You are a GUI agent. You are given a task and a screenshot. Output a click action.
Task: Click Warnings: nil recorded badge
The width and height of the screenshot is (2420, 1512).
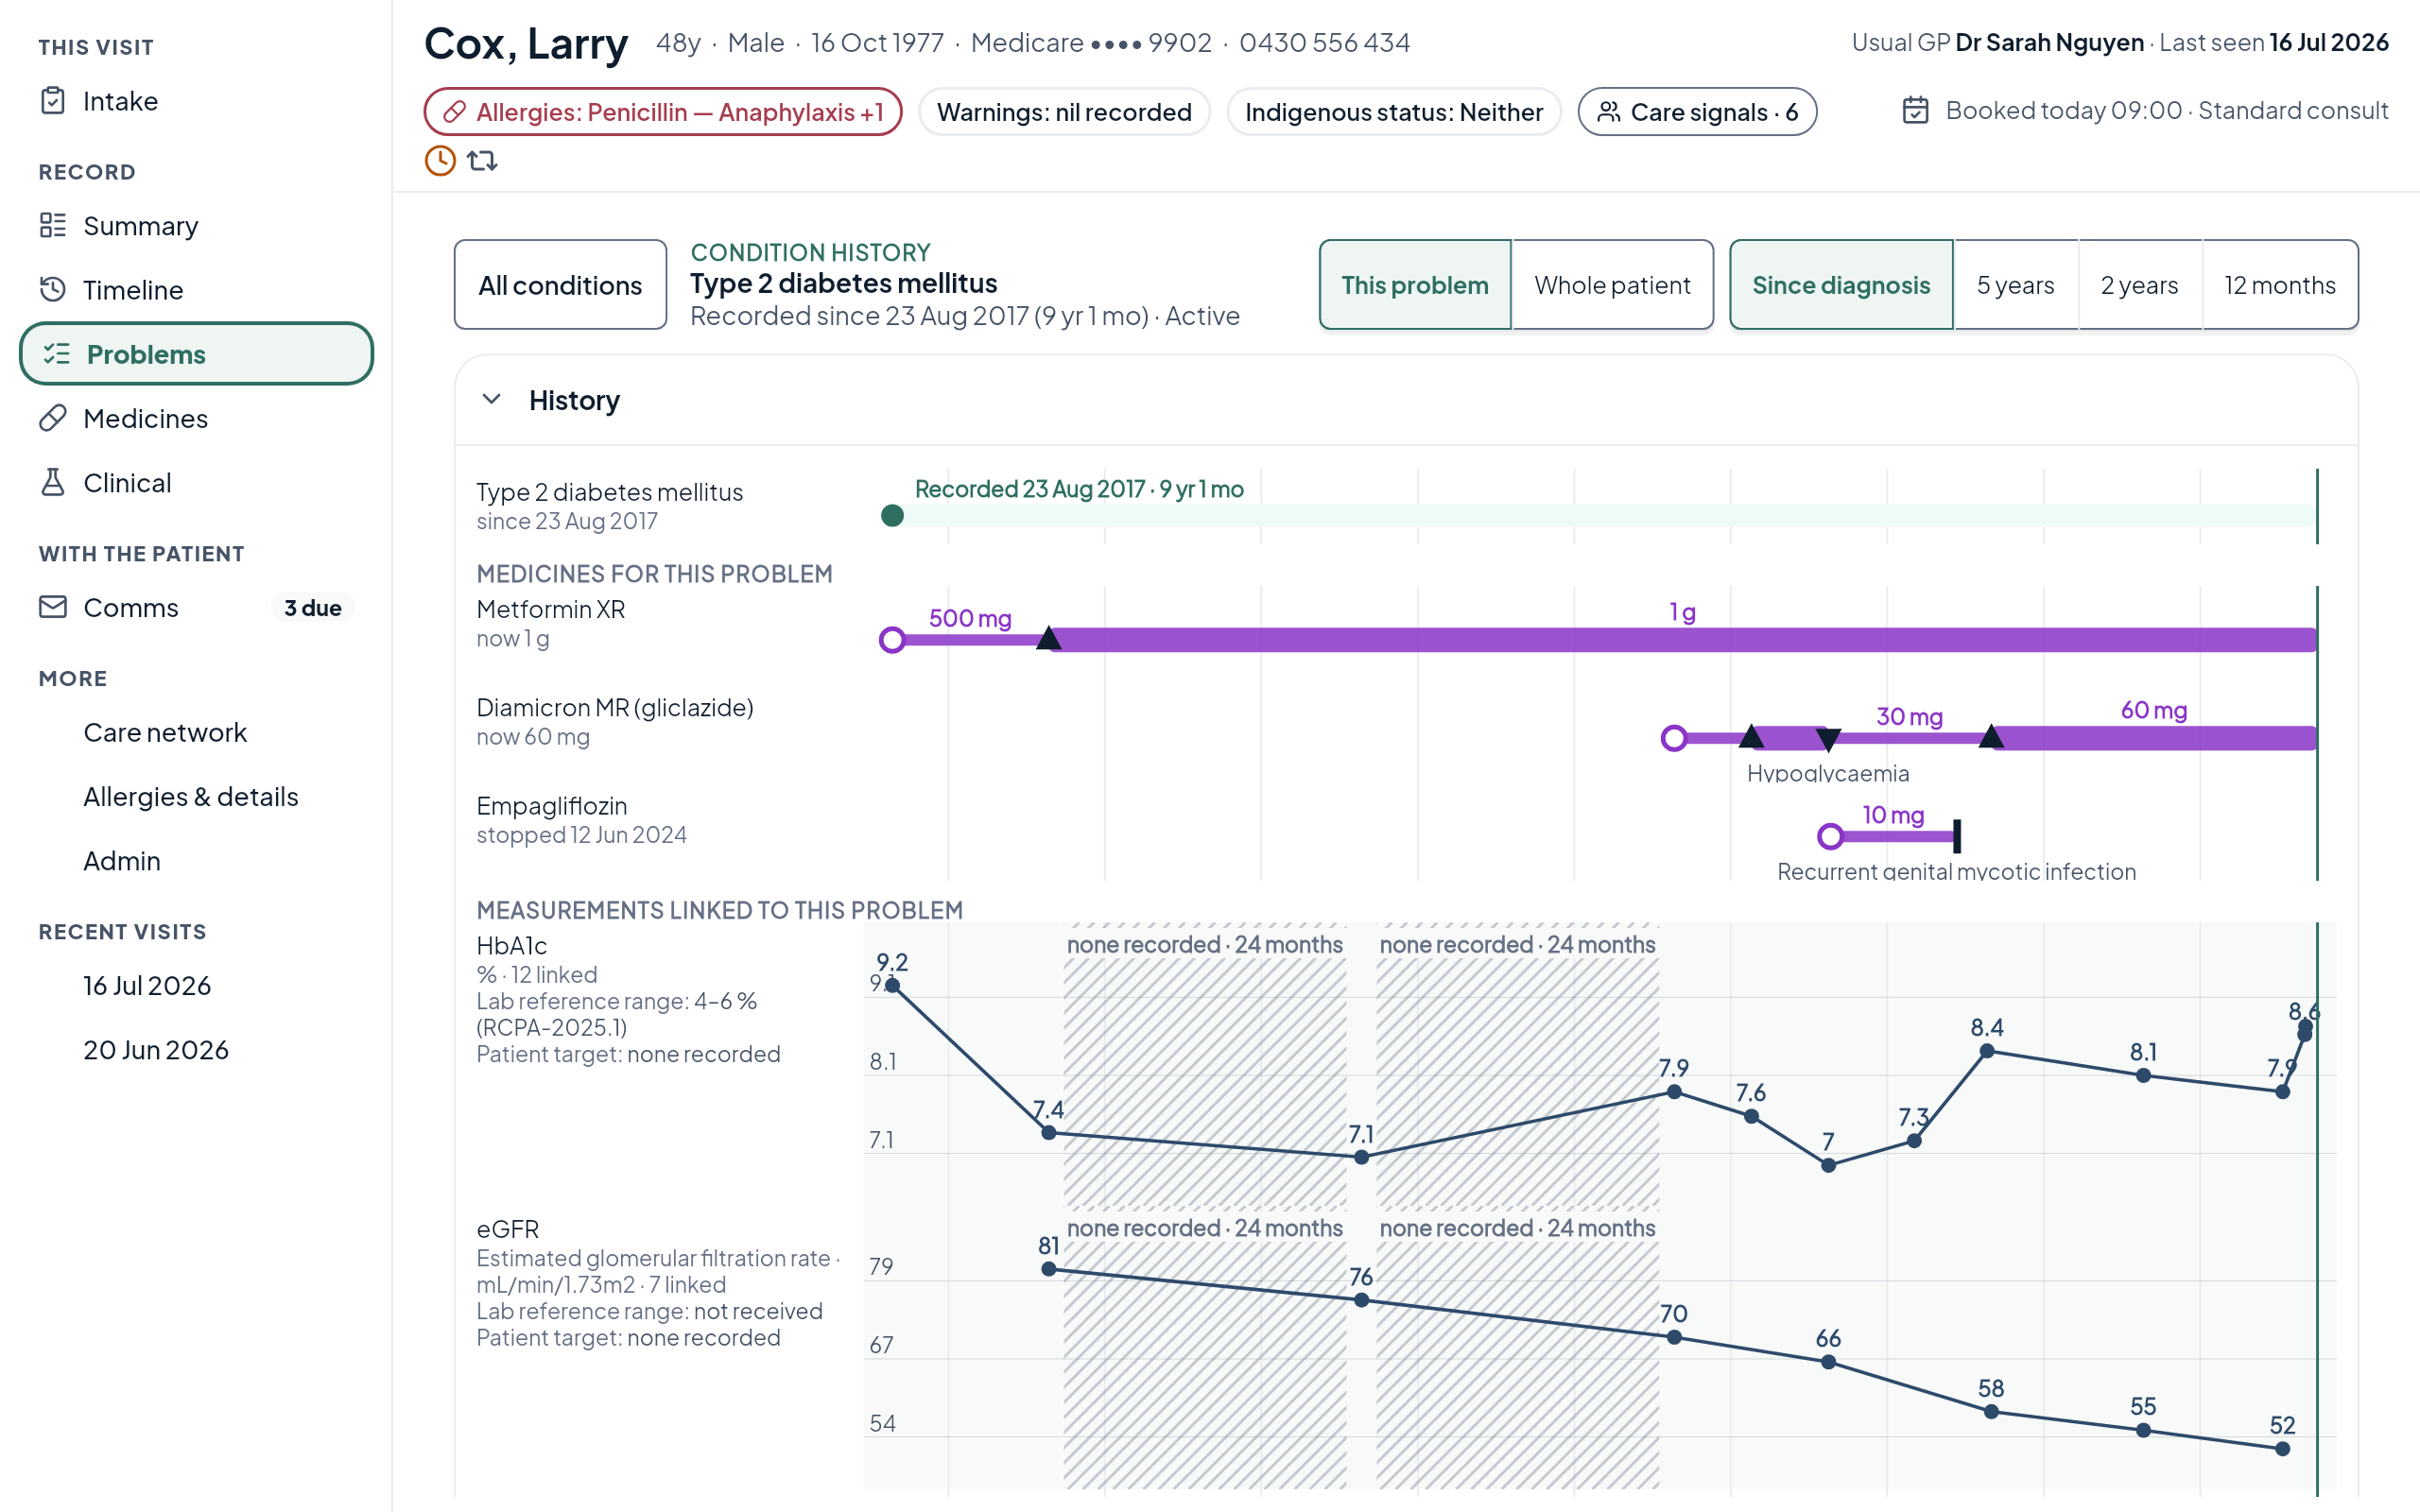click(x=1064, y=112)
